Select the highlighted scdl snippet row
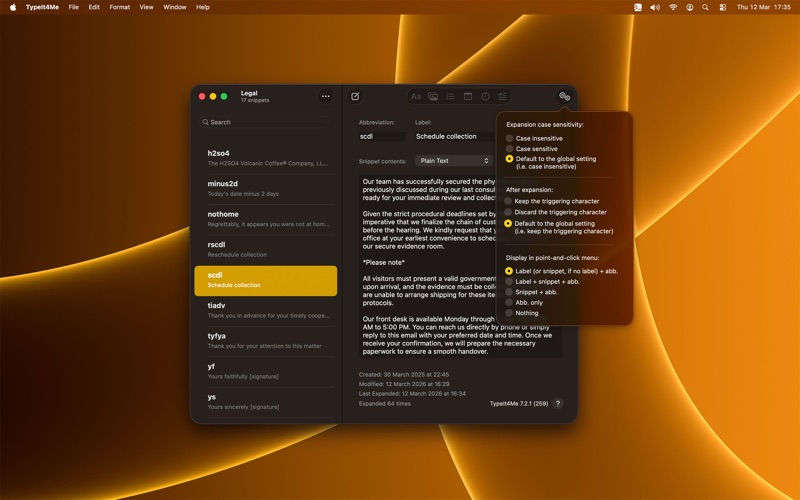Viewport: 800px width, 500px height. click(x=265, y=281)
